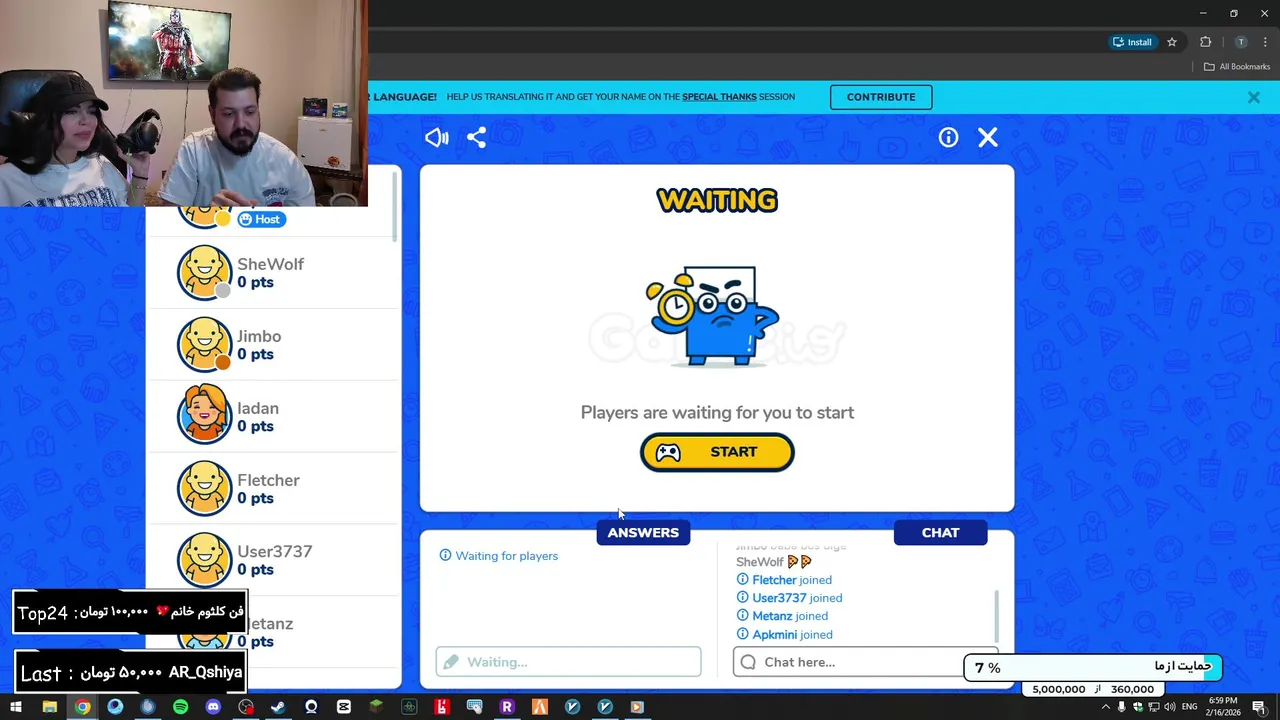Viewport: 1280px width, 720px height.
Task: Select player SheWolf's avatar
Action: 205,272
